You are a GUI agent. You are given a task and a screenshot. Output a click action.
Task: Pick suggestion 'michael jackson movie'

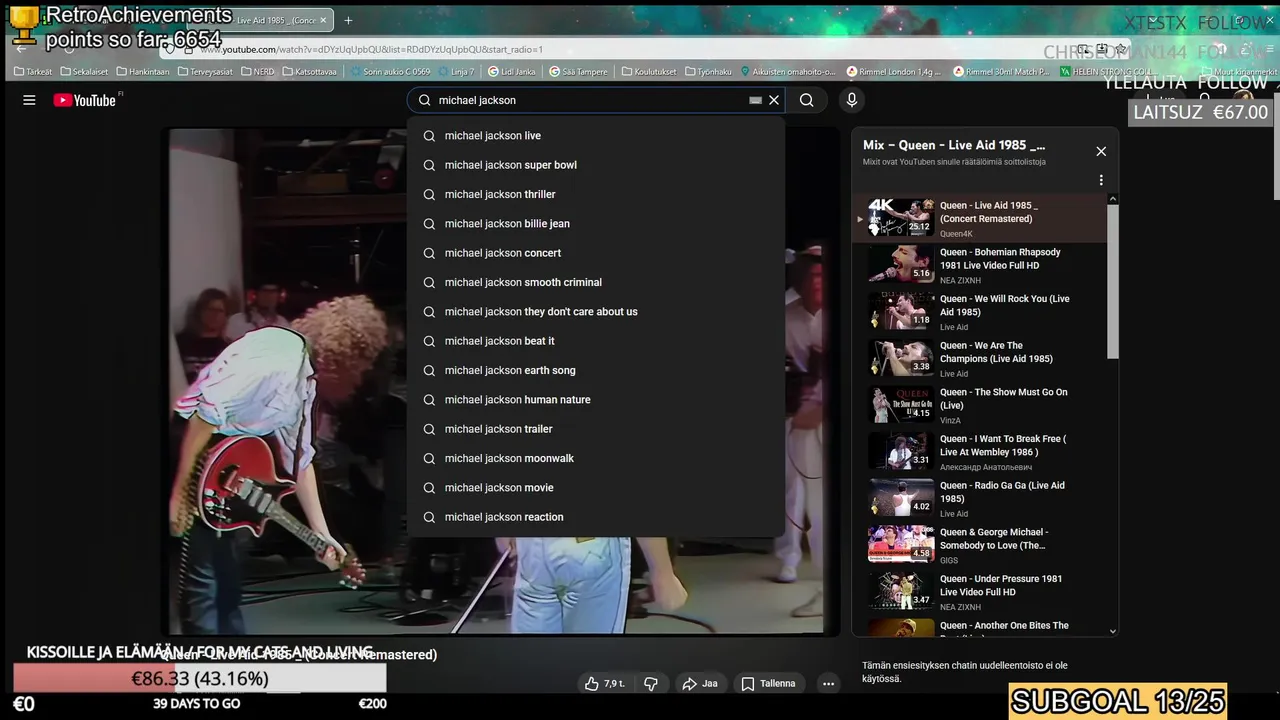(x=596, y=488)
